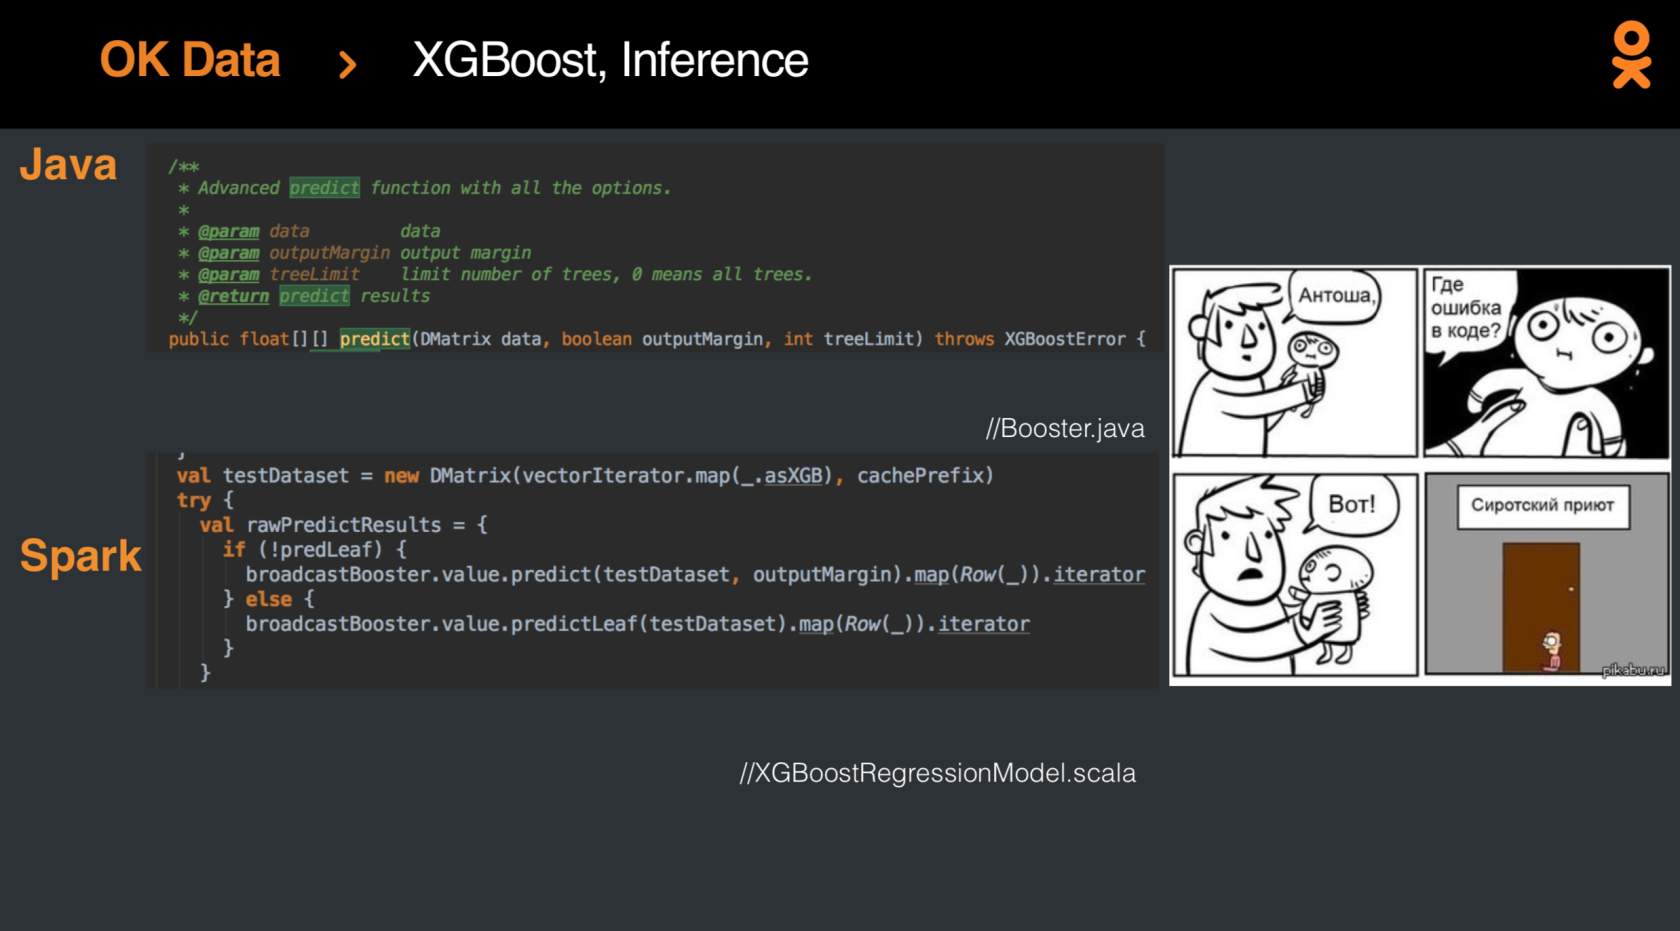Click "boolean outputMargin" in the method signature
The height and width of the screenshot is (931, 1680).
664,339
